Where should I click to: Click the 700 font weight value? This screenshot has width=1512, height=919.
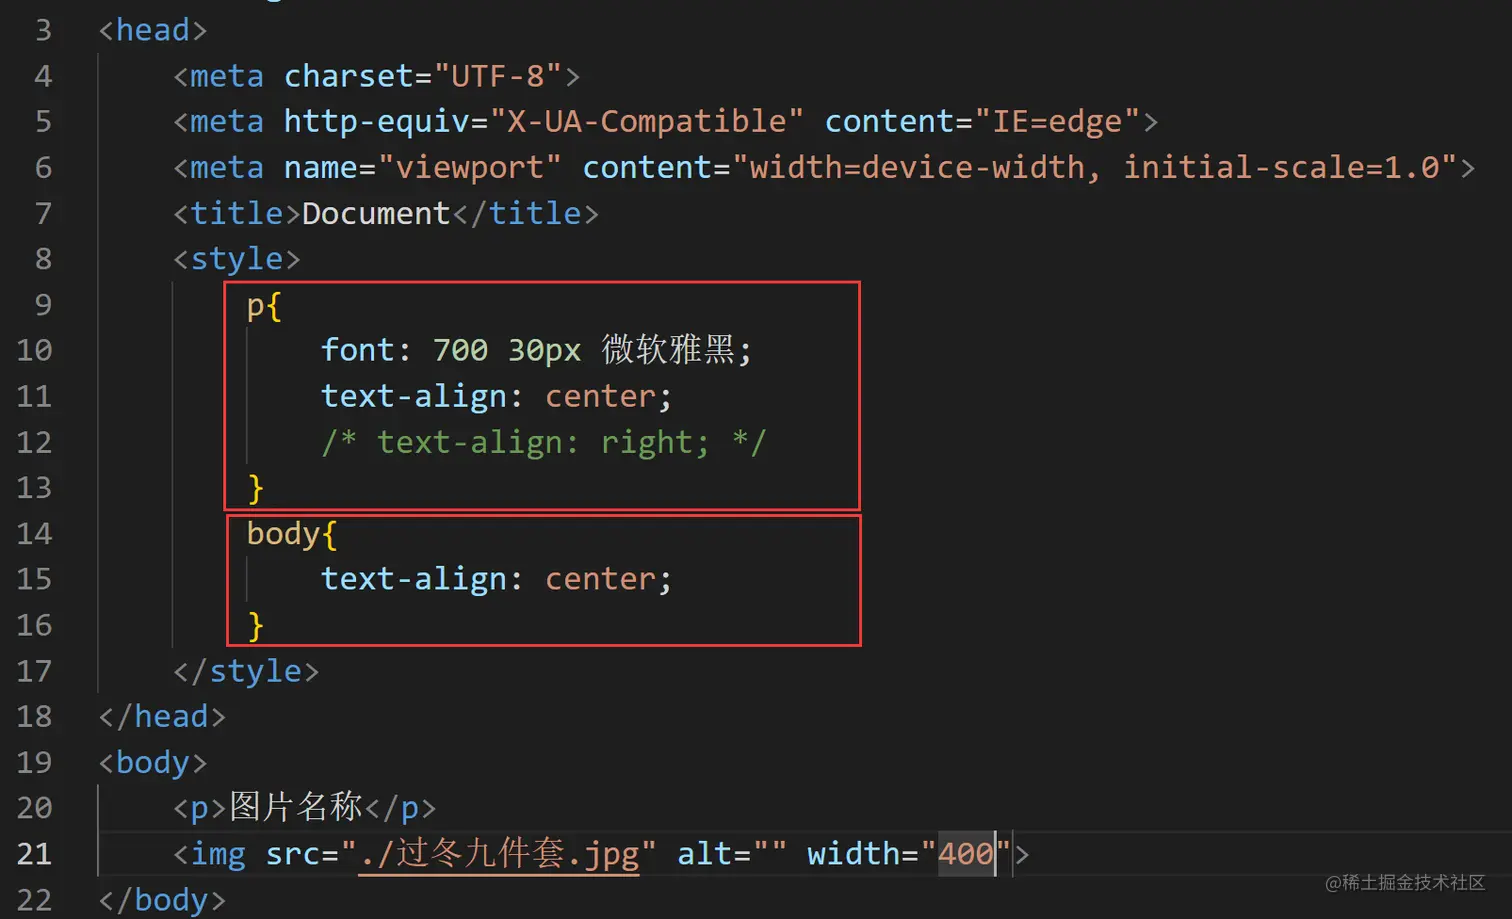tap(460, 350)
